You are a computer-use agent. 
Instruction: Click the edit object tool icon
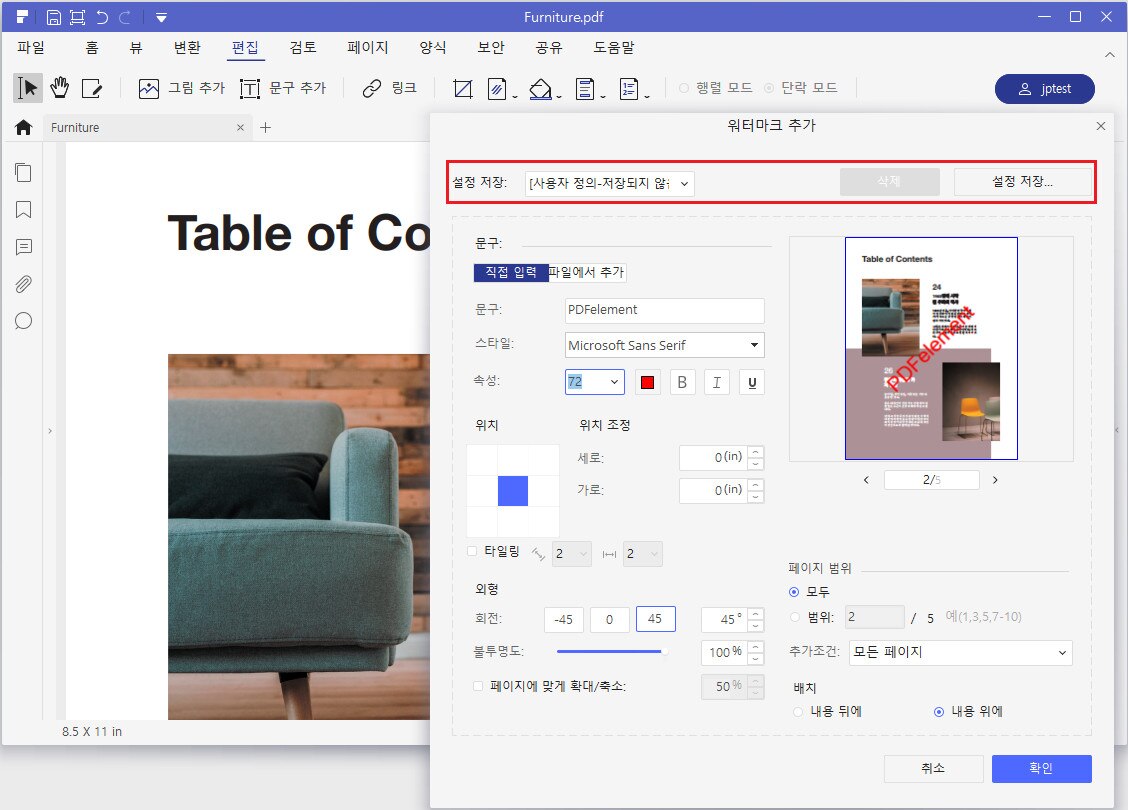pyautogui.click(x=92, y=88)
